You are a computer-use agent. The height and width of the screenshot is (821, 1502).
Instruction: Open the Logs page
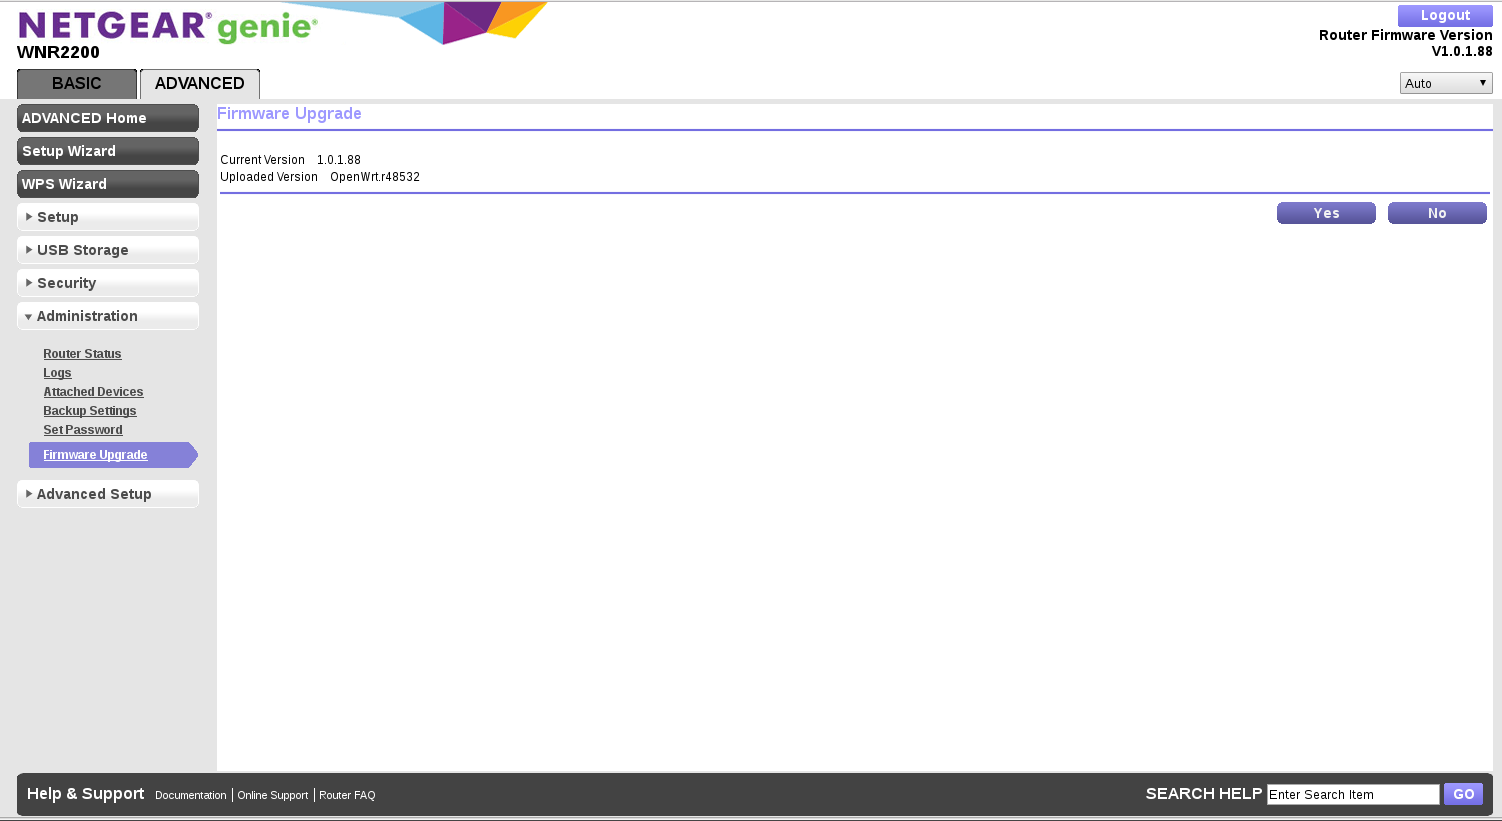click(x=57, y=373)
